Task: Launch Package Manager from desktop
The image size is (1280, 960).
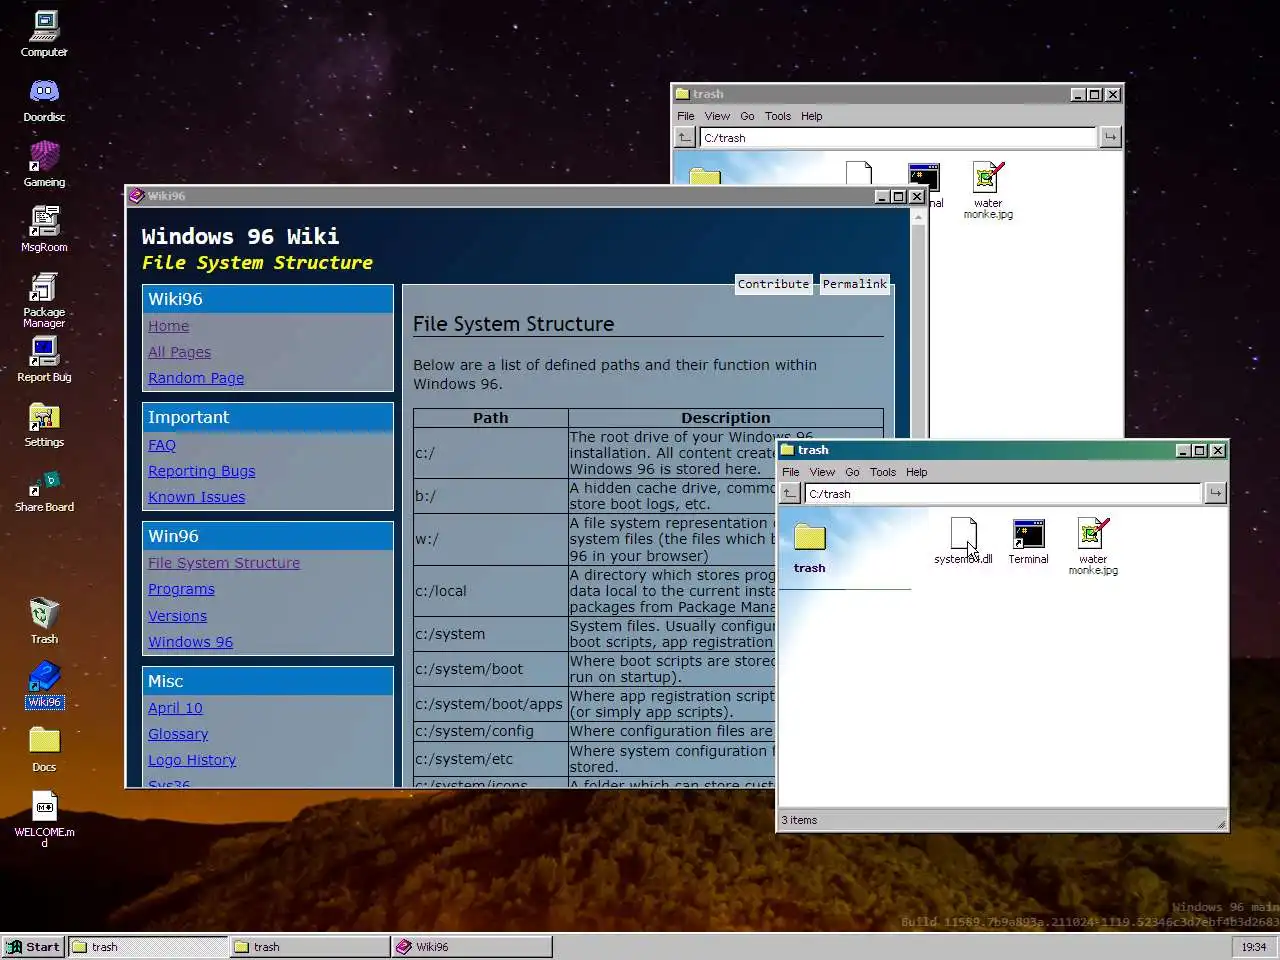Action: 44,300
